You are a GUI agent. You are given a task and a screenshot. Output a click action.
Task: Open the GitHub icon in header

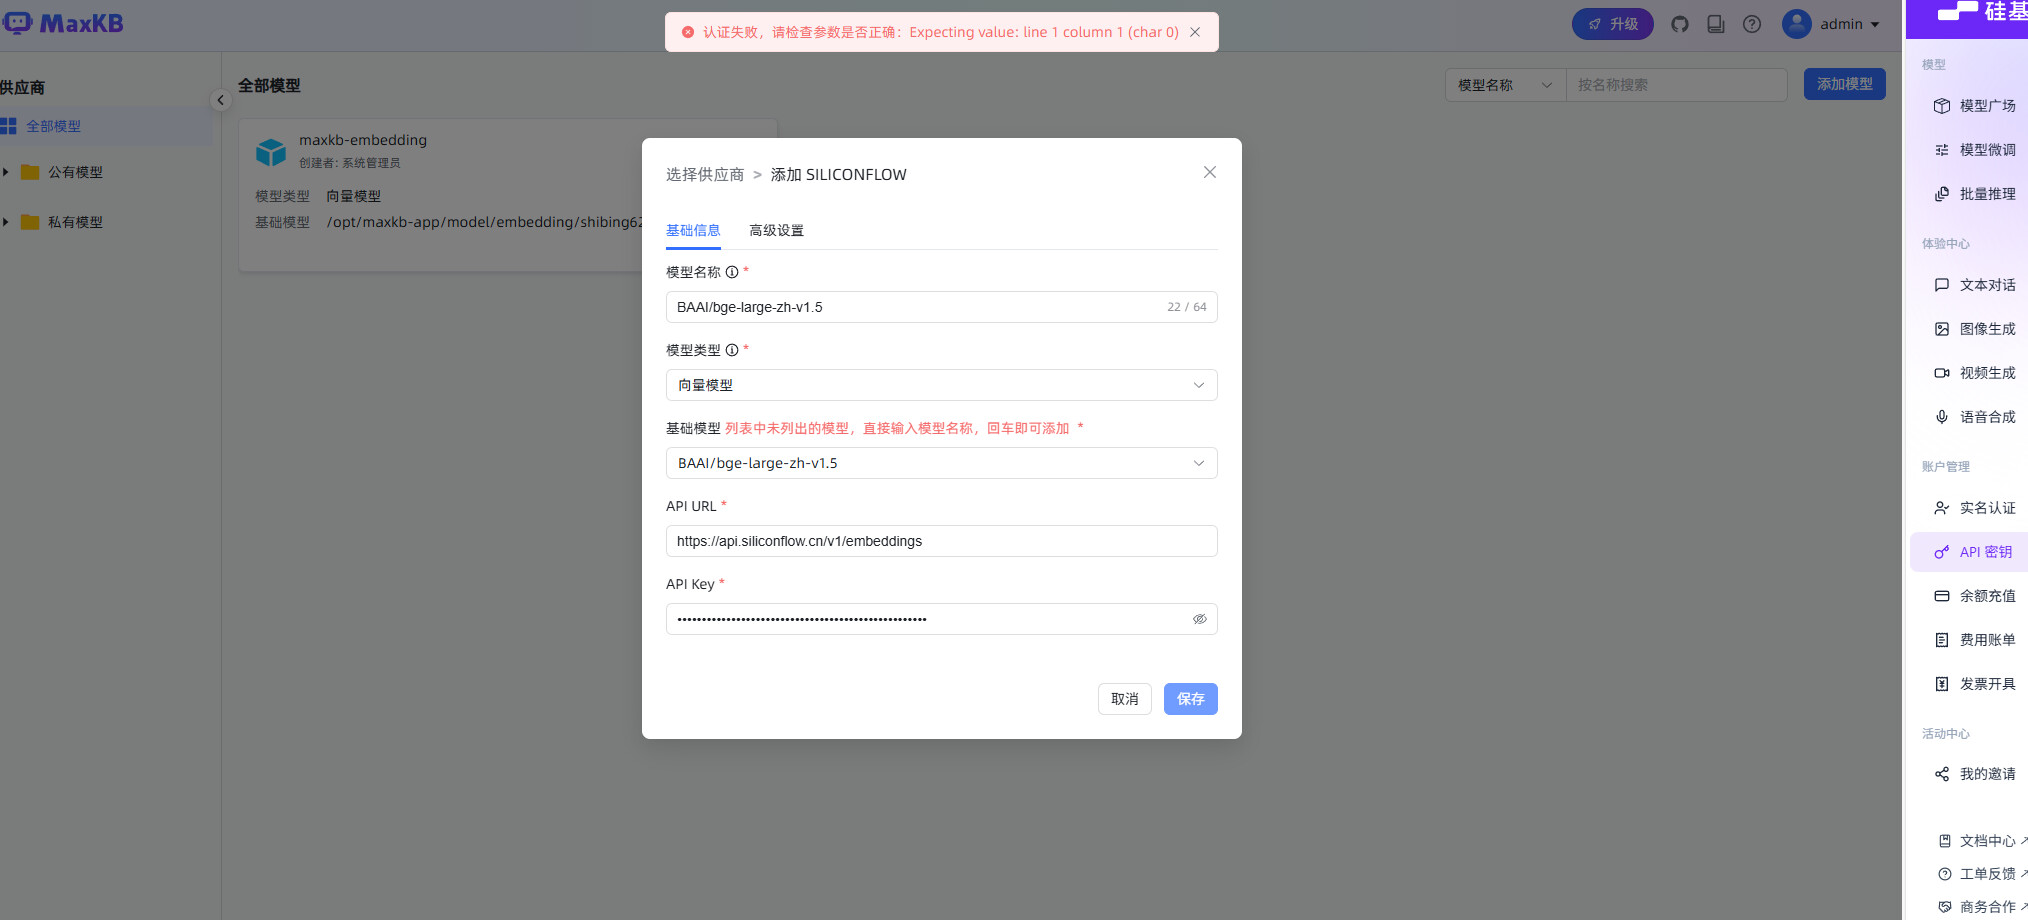[1680, 24]
